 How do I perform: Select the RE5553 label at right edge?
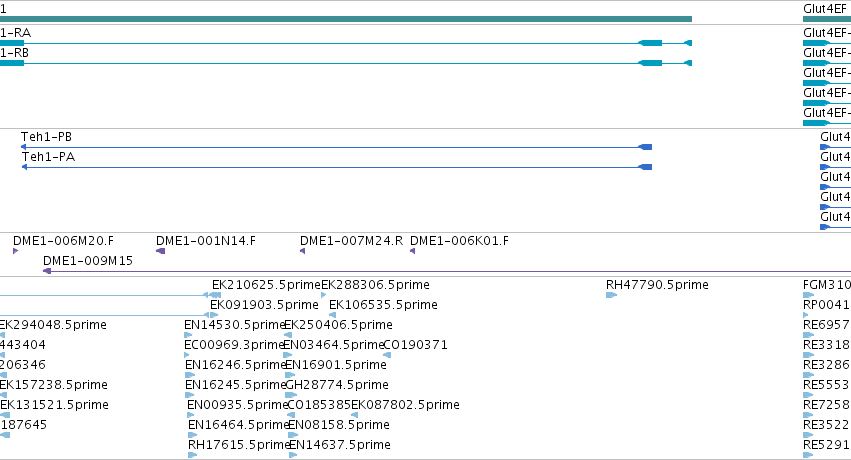pyautogui.click(x=827, y=385)
